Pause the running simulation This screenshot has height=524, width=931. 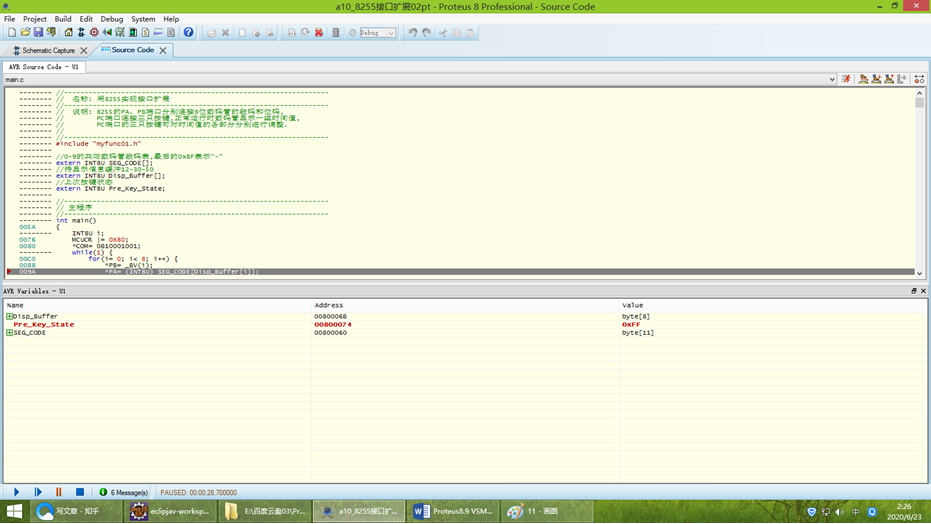[x=58, y=492]
